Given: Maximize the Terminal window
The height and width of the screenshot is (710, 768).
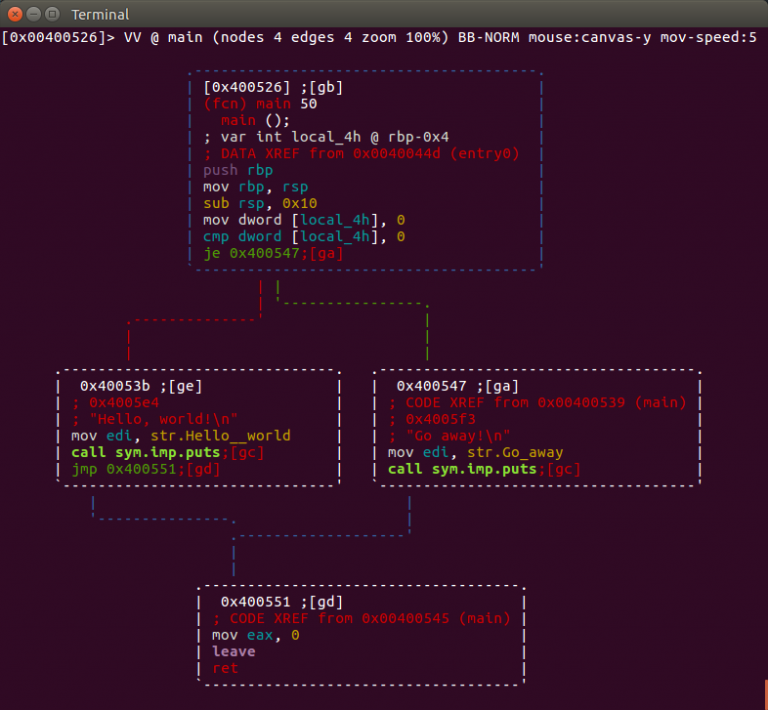Looking at the screenshot, I should [x=51, y=14].
